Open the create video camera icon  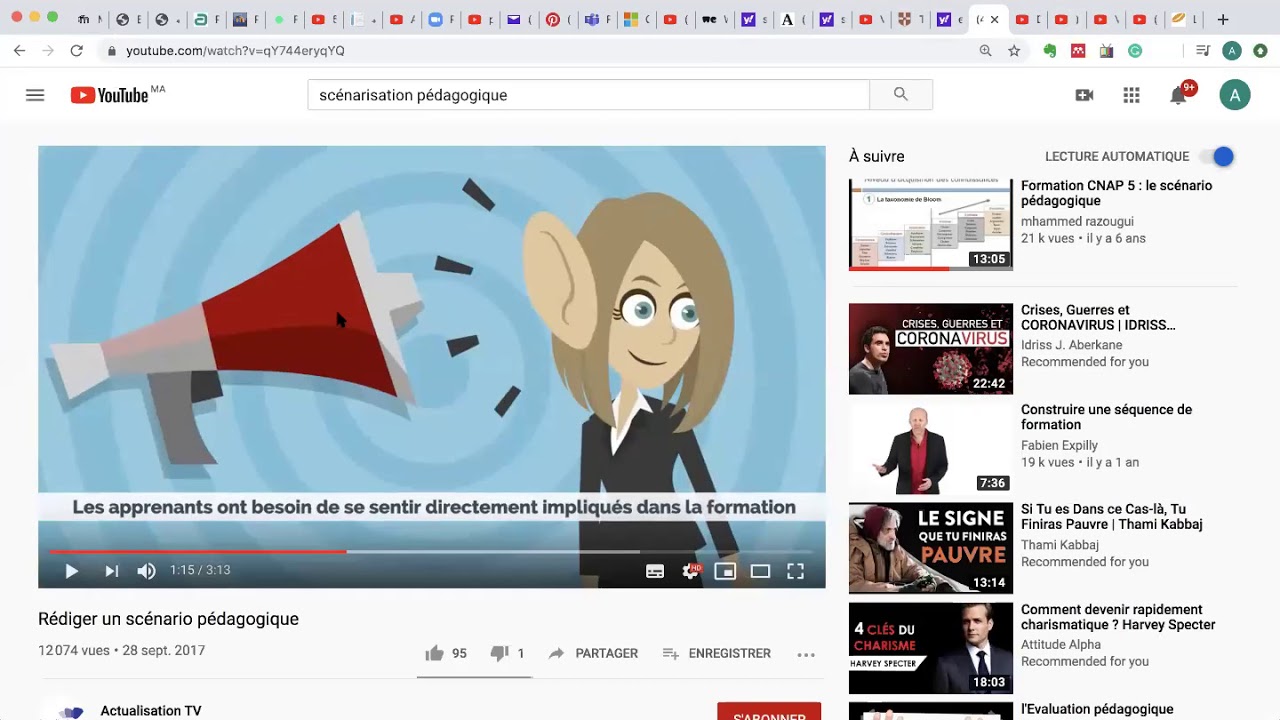(1084, 95)
